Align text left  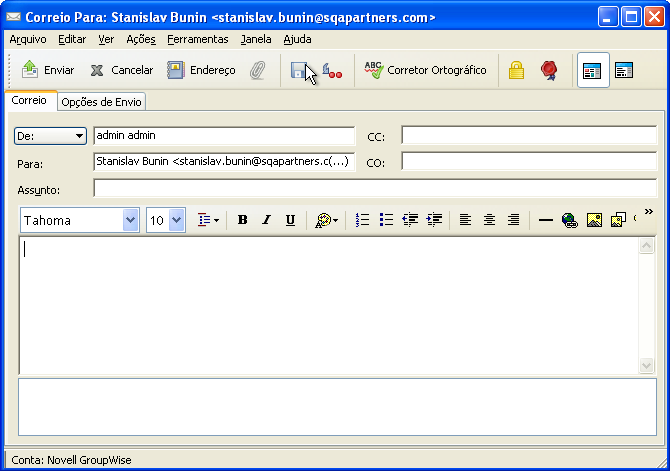[x=465, y=220]
